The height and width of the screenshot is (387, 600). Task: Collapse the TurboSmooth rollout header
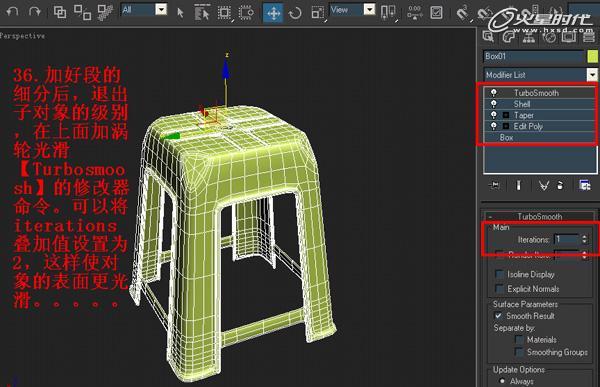(x=540, y=216)
